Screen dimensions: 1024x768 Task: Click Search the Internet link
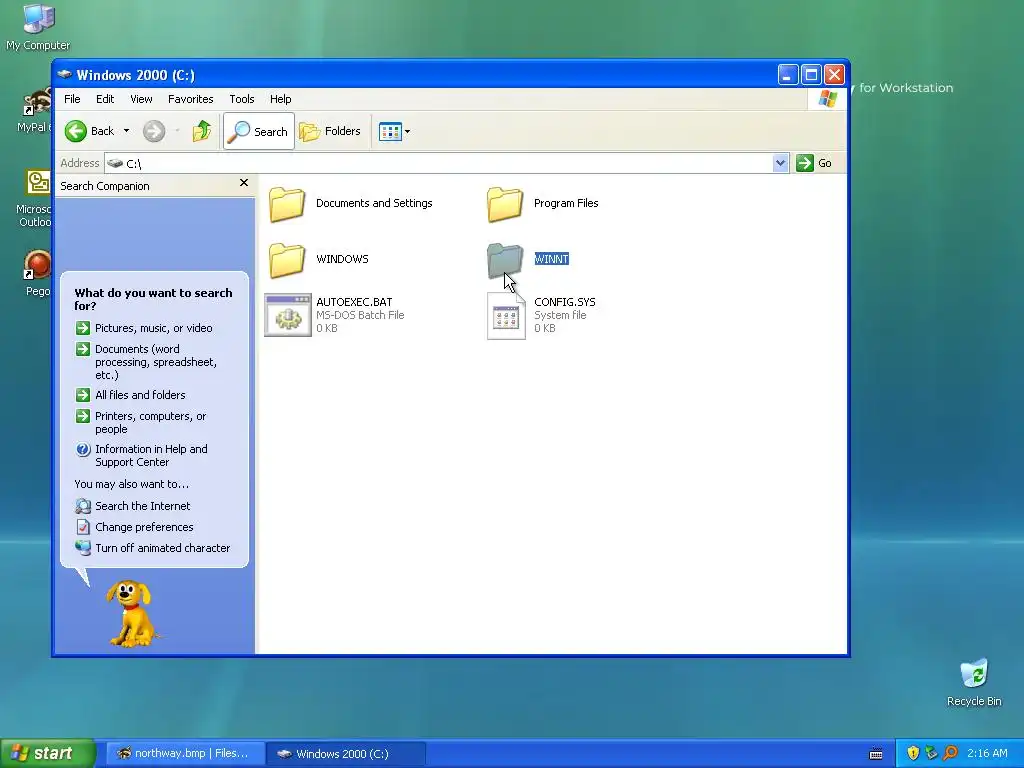point(143,506)
